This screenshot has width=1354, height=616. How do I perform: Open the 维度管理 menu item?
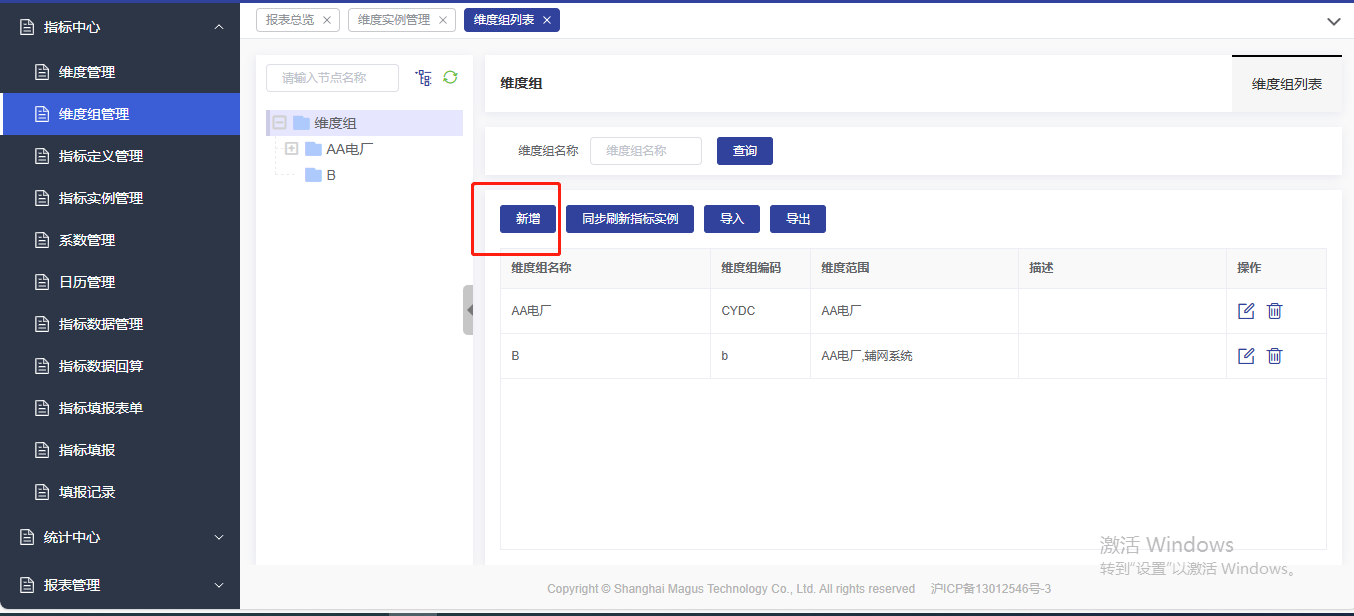[x=87, y=72]
